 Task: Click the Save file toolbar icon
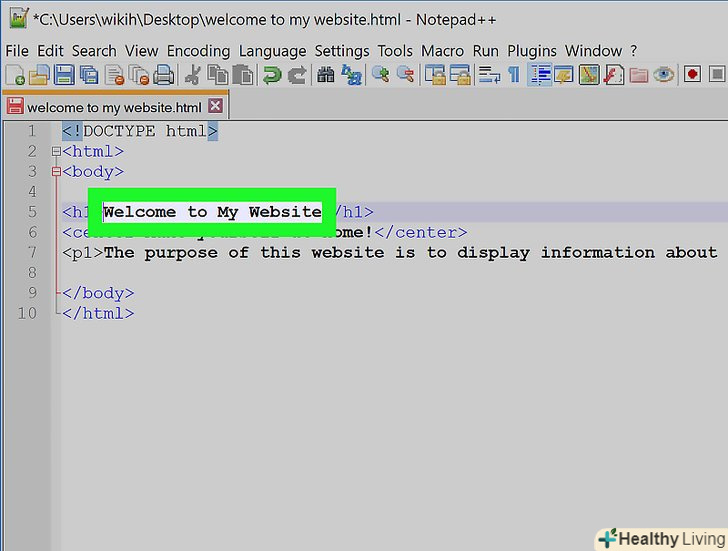[x=64, y=75]
